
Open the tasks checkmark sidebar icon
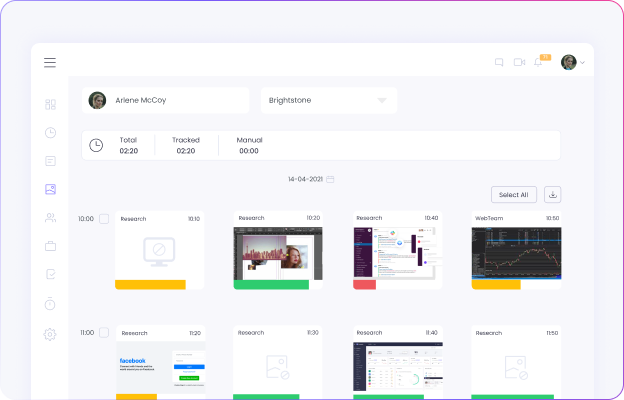[51, 274]
